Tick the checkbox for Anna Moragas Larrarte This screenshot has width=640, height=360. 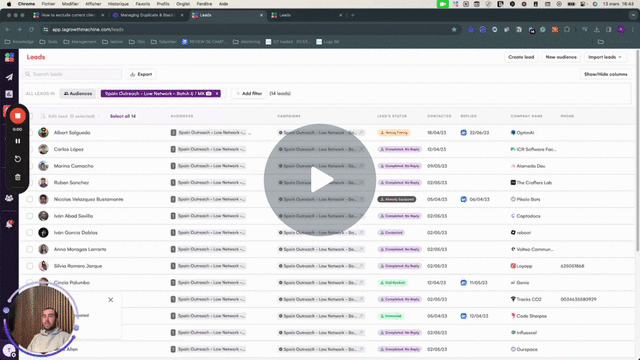pyautogui.click(x=30, y=249)
